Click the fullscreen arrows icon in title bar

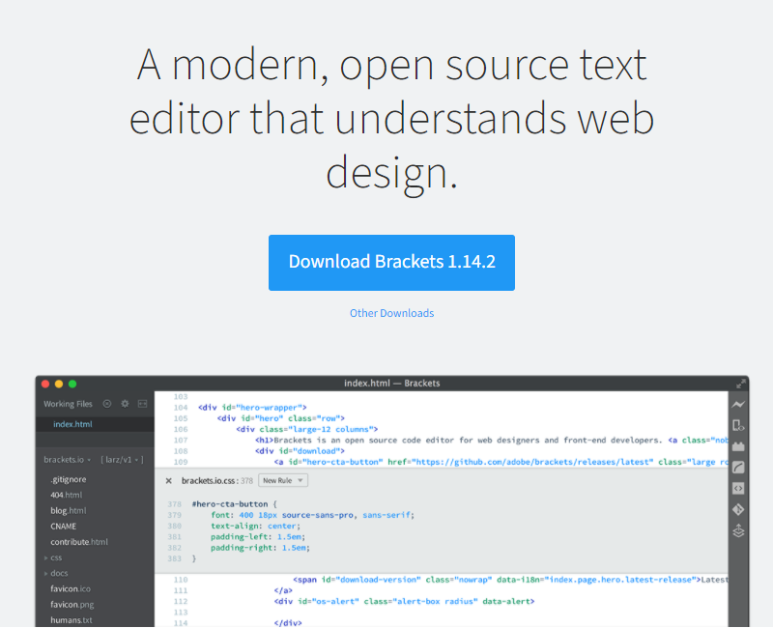click(x=740, y=384)
